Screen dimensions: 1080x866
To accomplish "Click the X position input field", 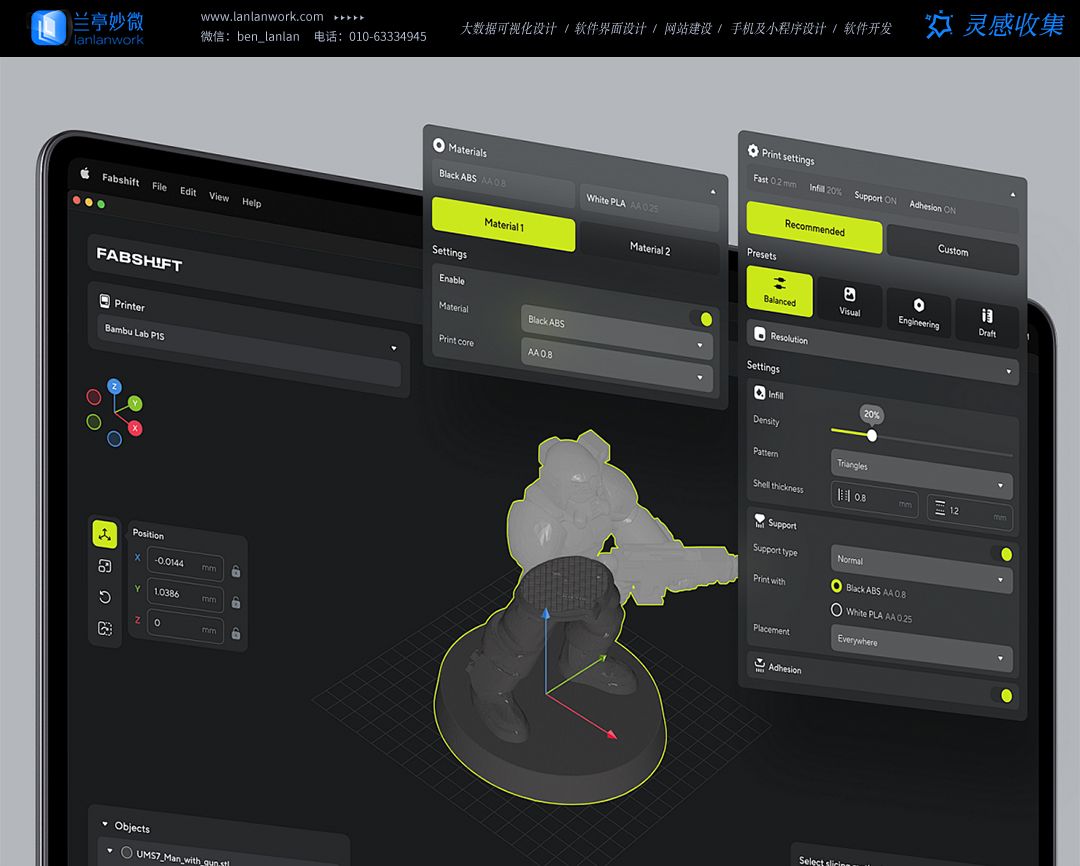I will [x=185, y=564].
